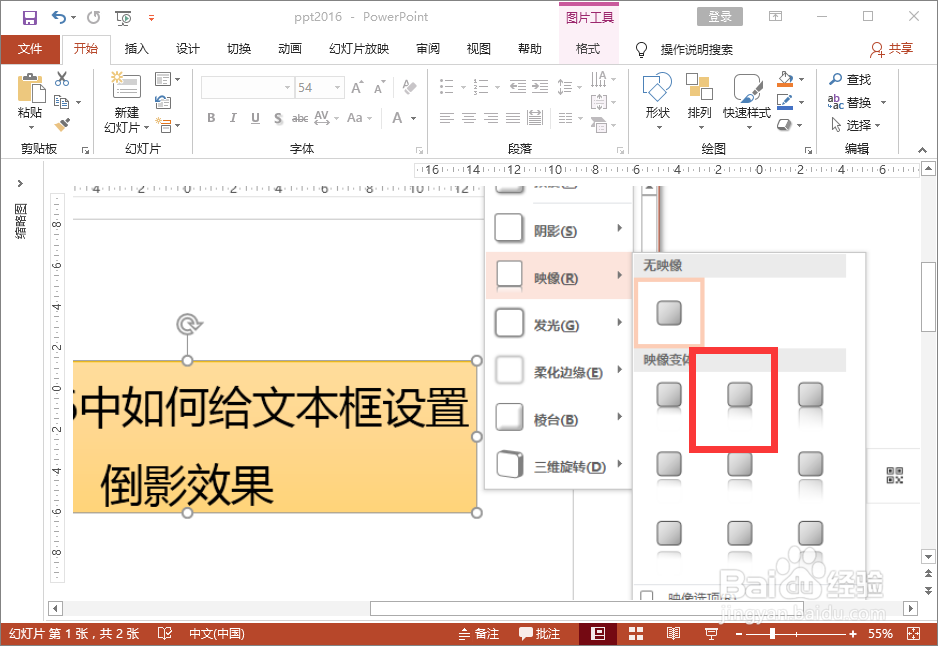Toggle Italic formatting
This screenshot has height=646, width=938.
(x=233, y=118)
